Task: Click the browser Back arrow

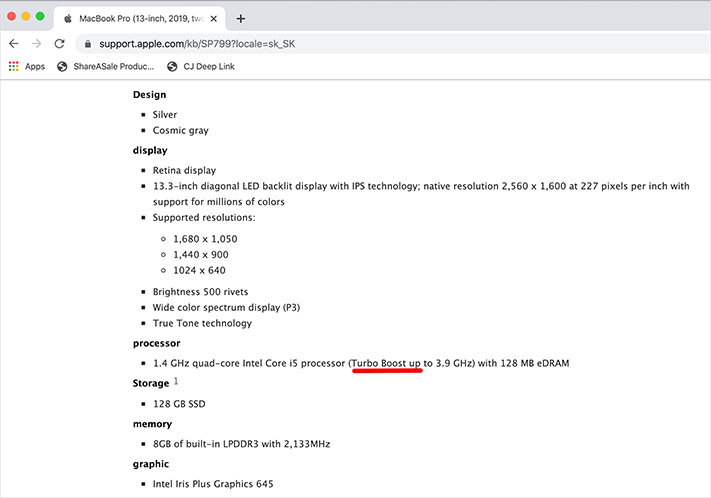Action: pos(13,44)
